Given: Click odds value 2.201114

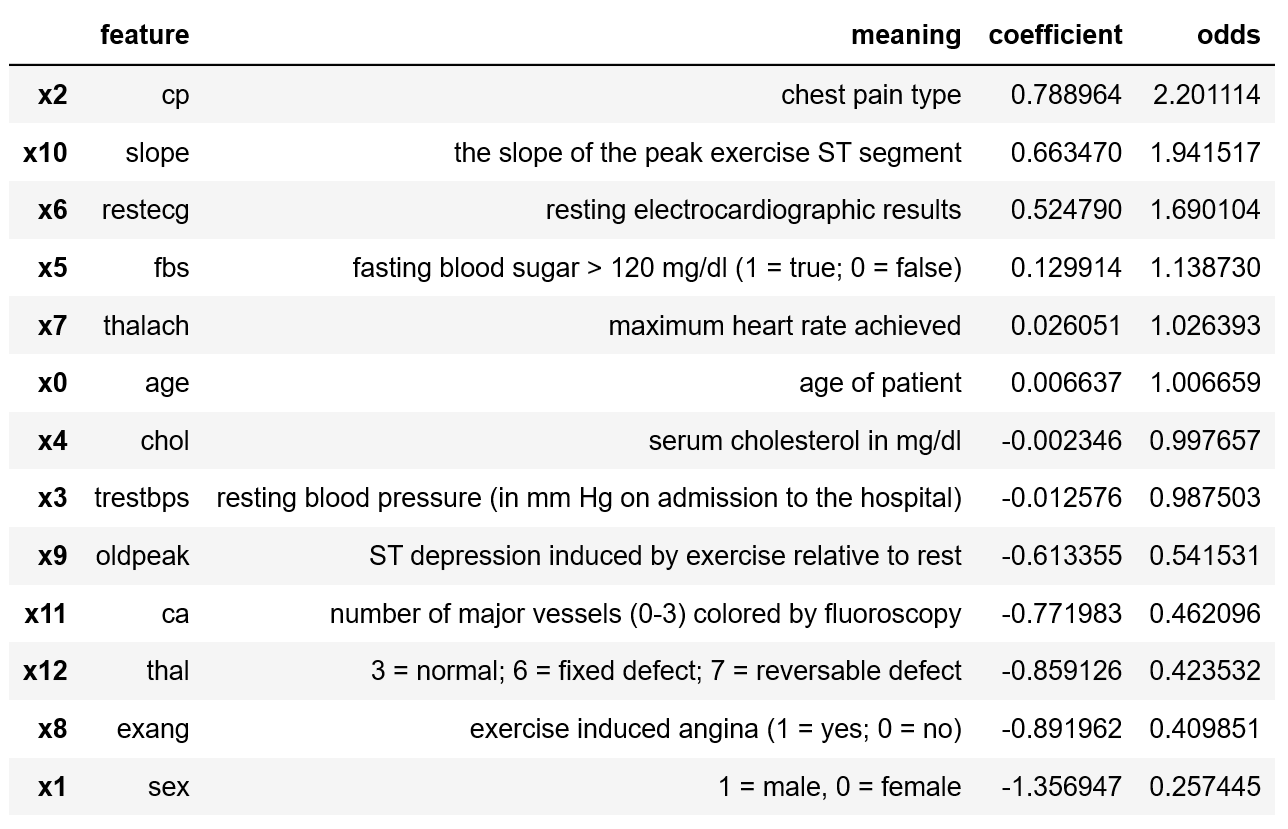Looking at the screenshot, I should point(1205,95).
